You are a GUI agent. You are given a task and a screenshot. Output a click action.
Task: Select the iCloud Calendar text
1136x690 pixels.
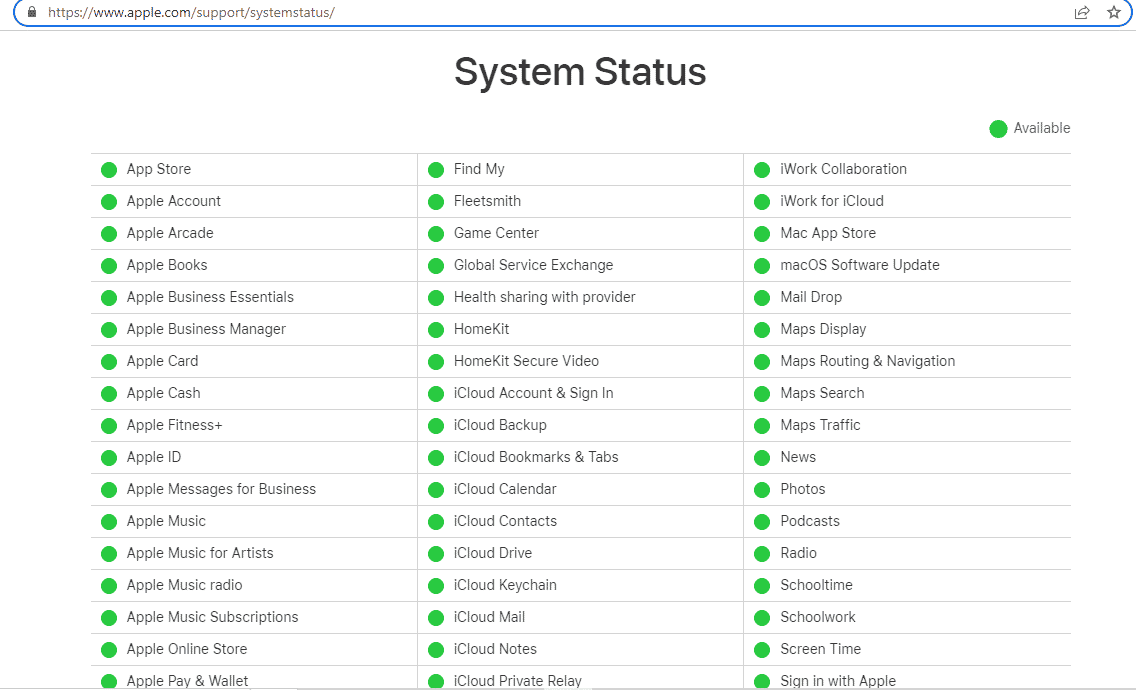point(505,489)
